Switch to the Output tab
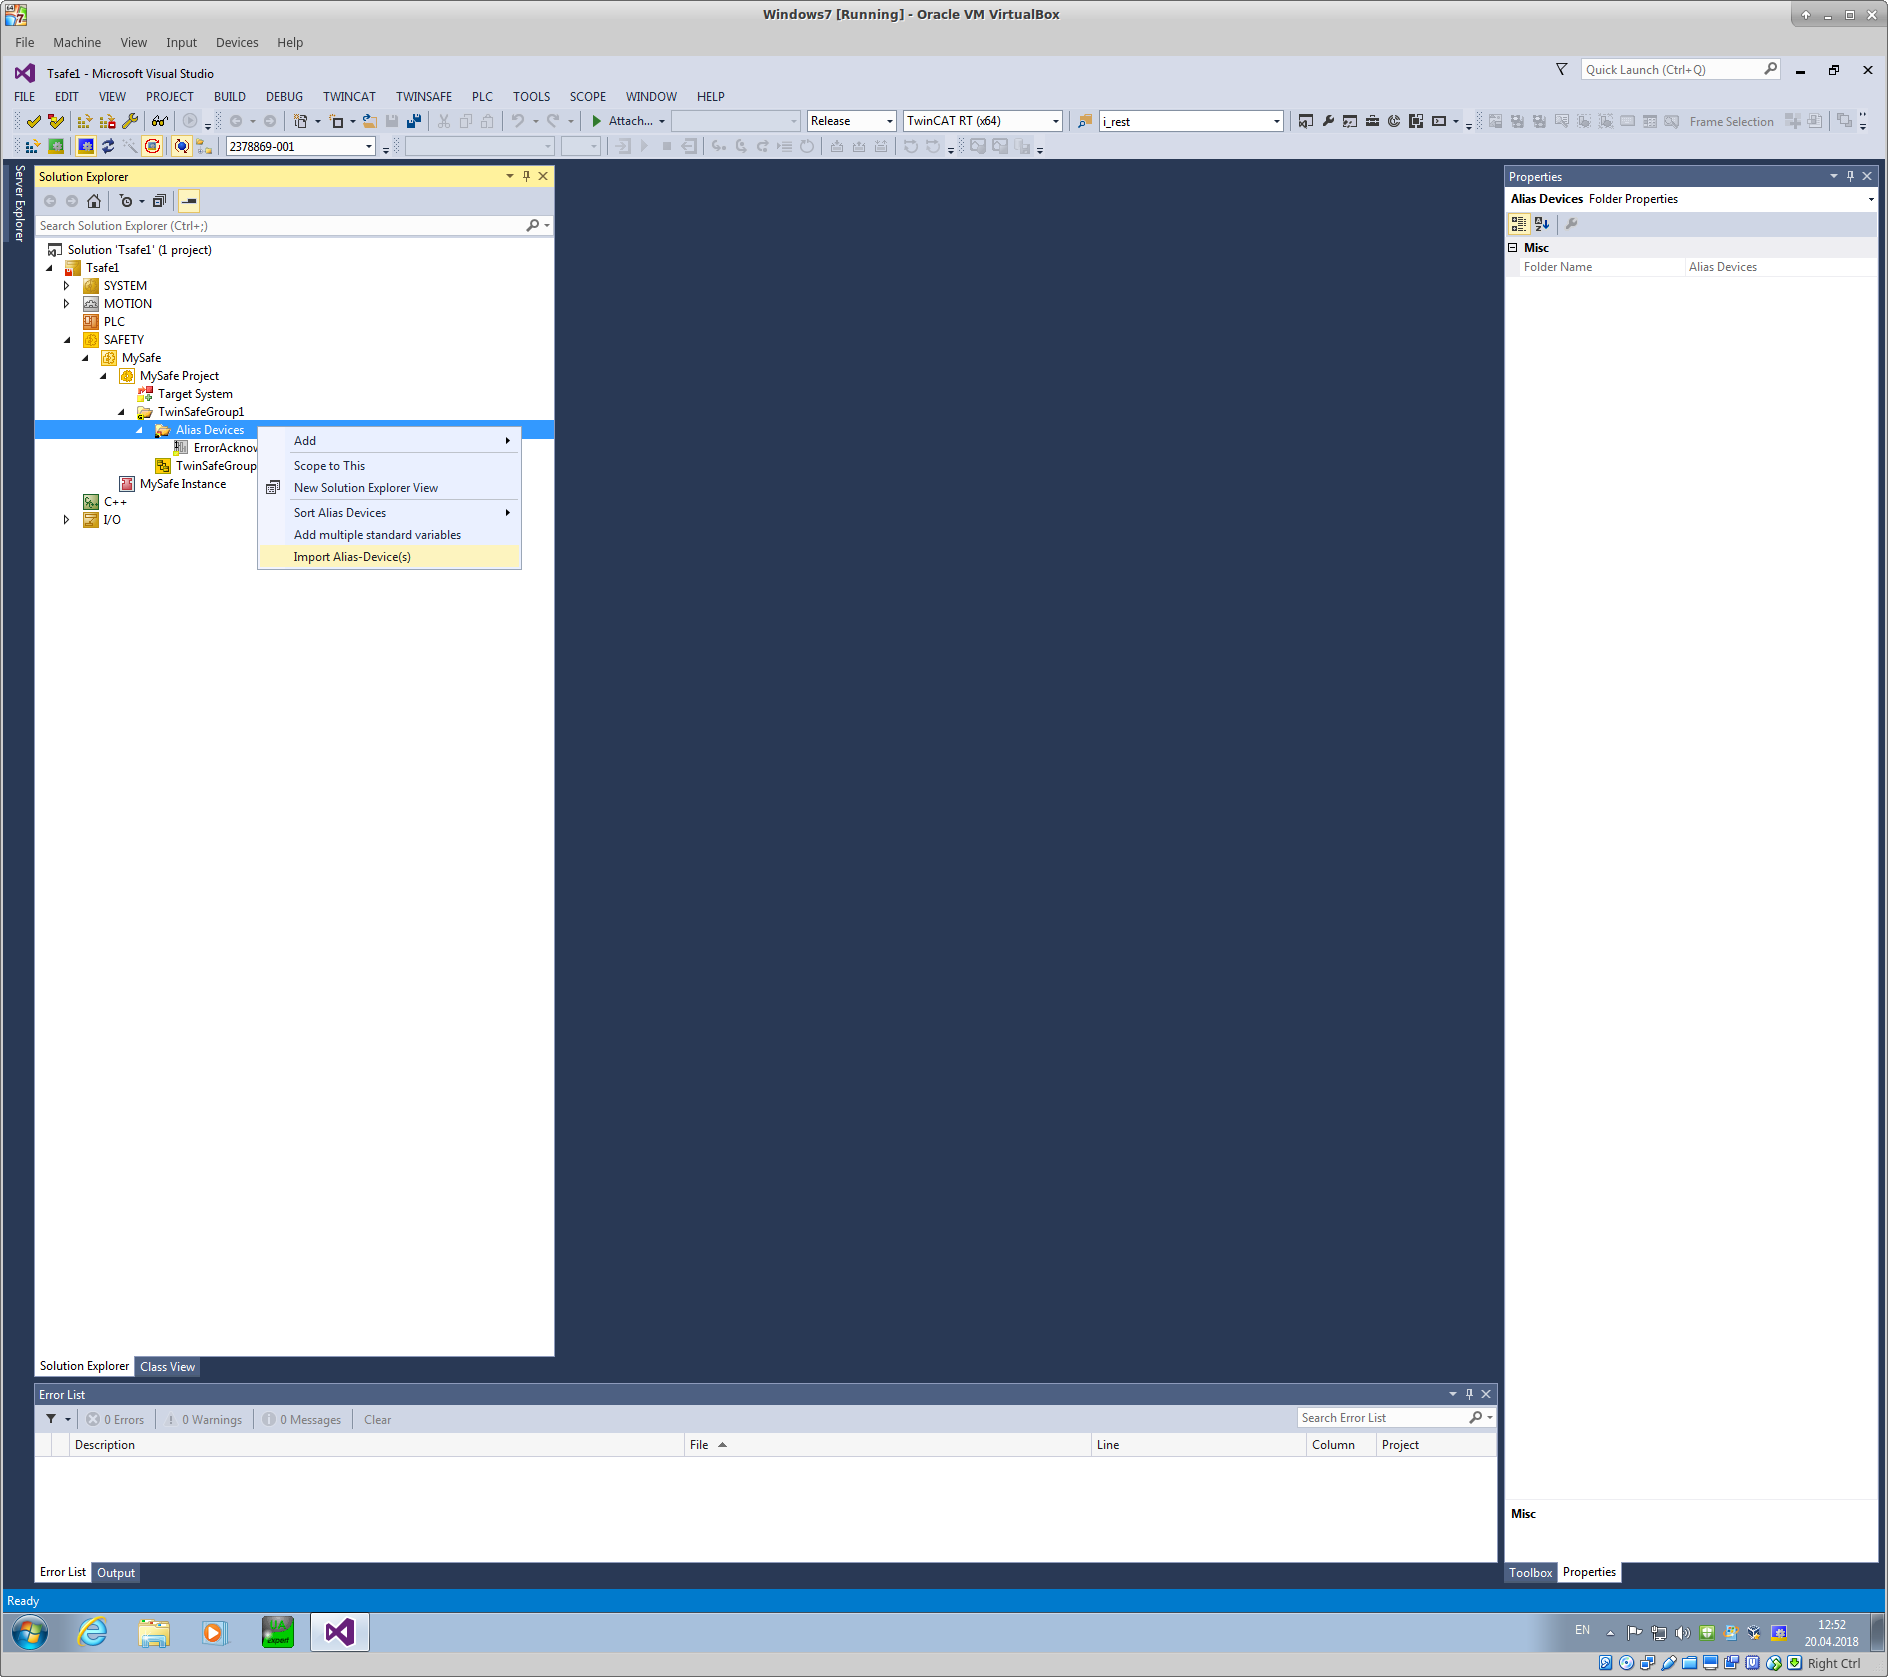 pyautogui.click(x=116, y=1573)
